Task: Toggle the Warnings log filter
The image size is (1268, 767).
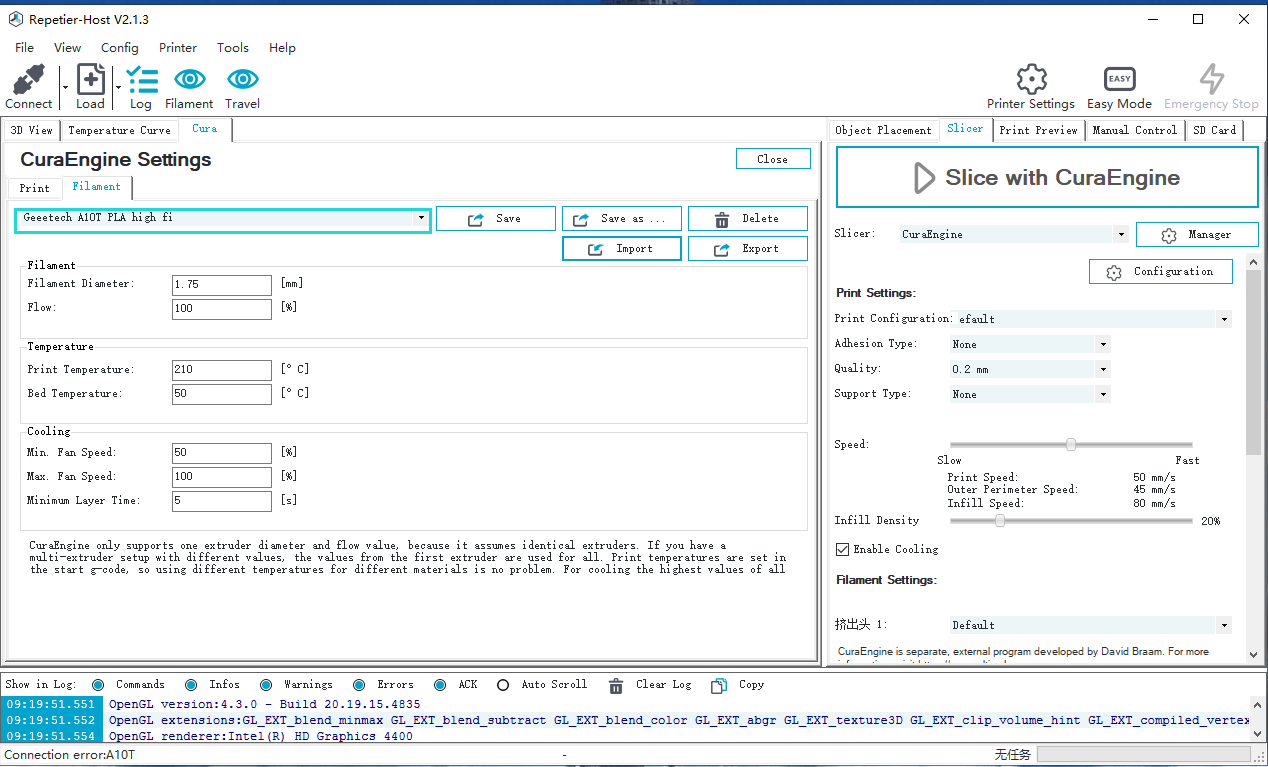Action: (x=266, y=685)
